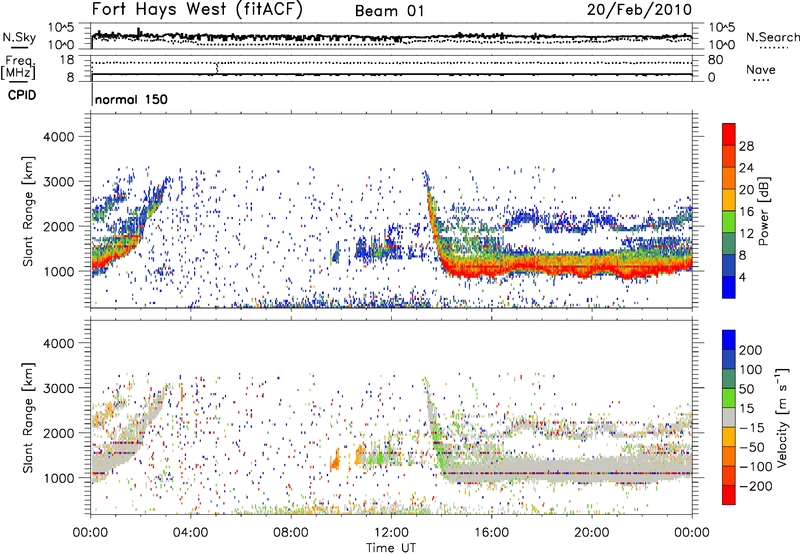The width and height of the screenshot is (800, 554).
Task: Click the 'N.Sky' legend label
Action: (x=19, y=37)
